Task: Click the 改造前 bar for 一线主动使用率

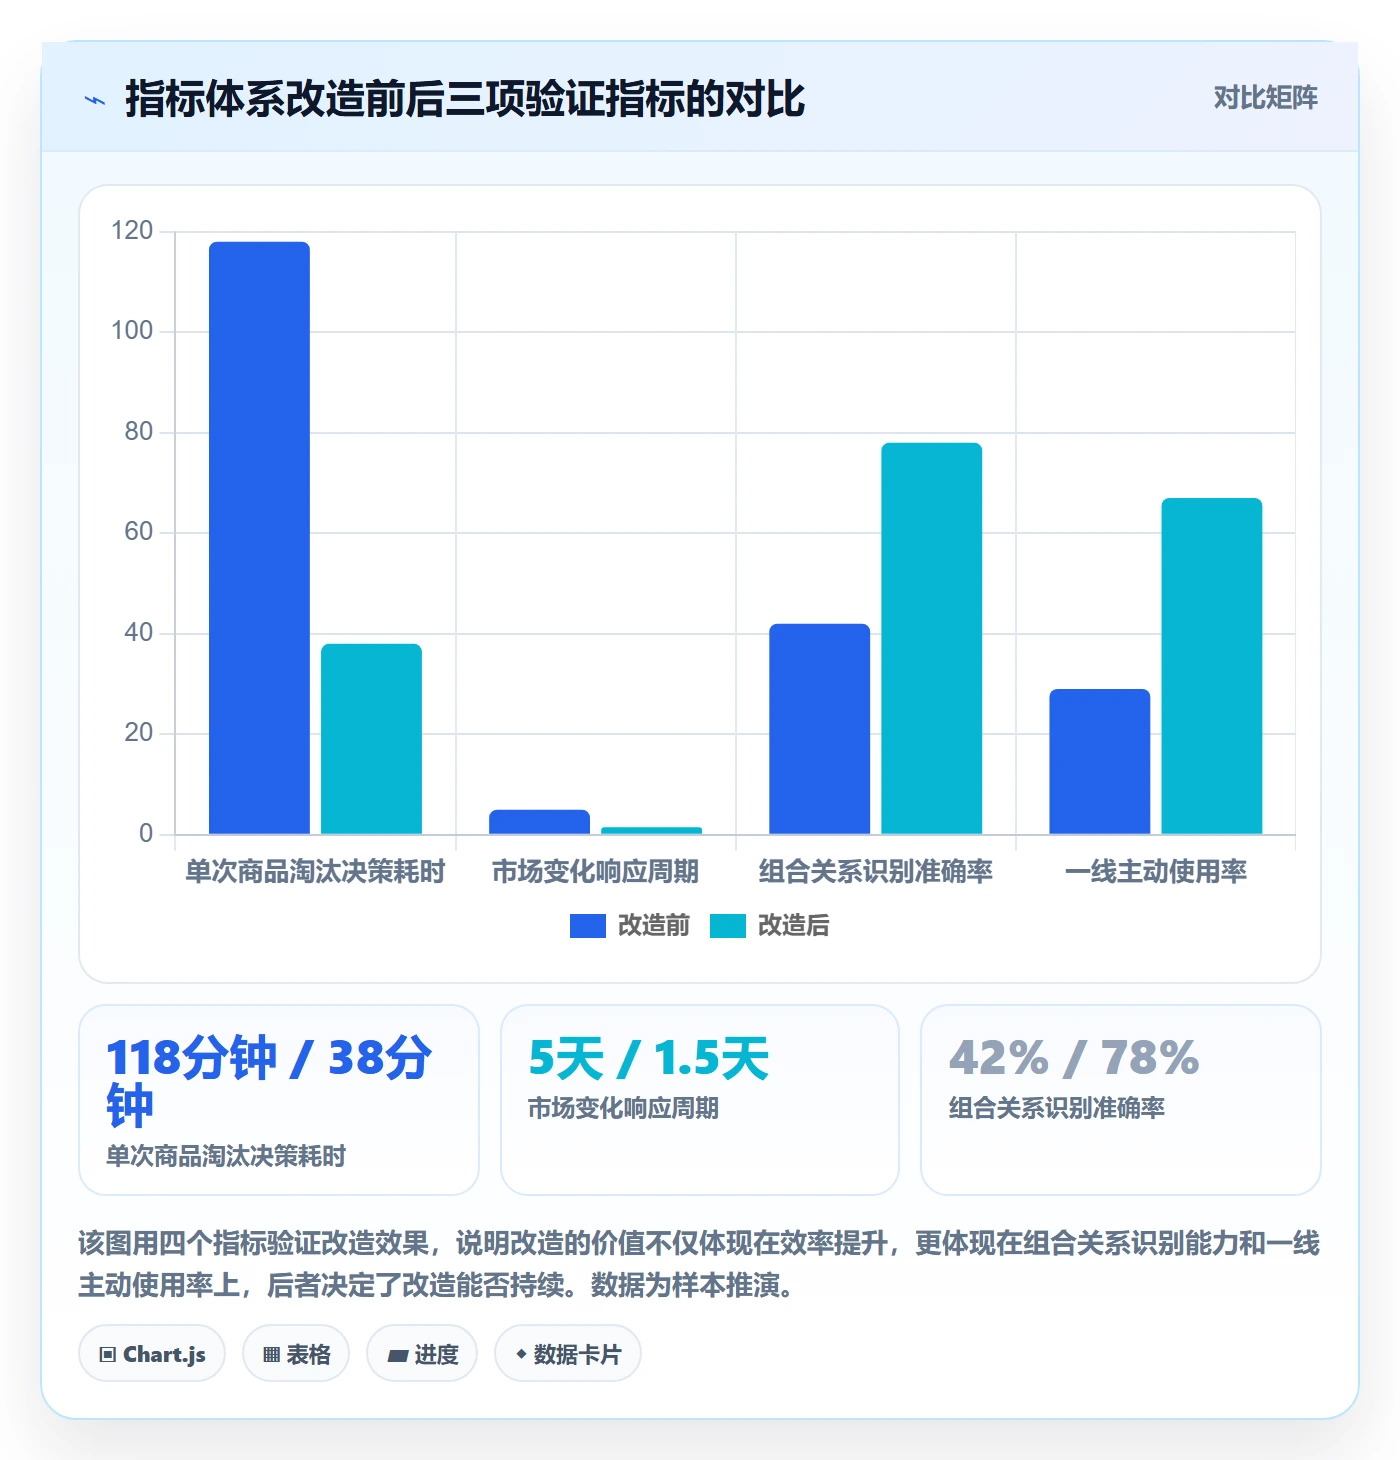Action: [x=1099, y=761]
